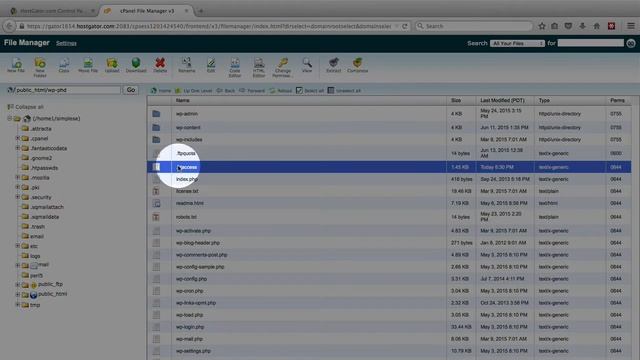This screenshot has height=360, width=640.
Task: Select the license.txt file
Action: (389, 191)
